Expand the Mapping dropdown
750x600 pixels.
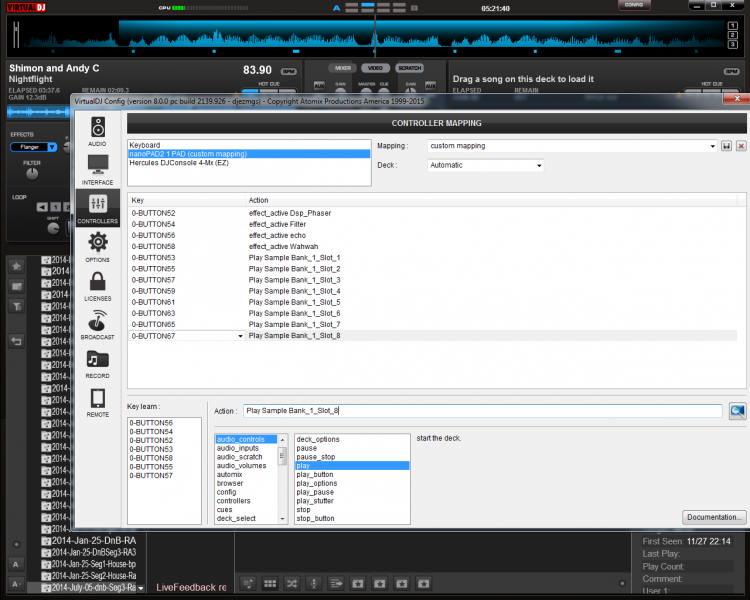point(711,146)
